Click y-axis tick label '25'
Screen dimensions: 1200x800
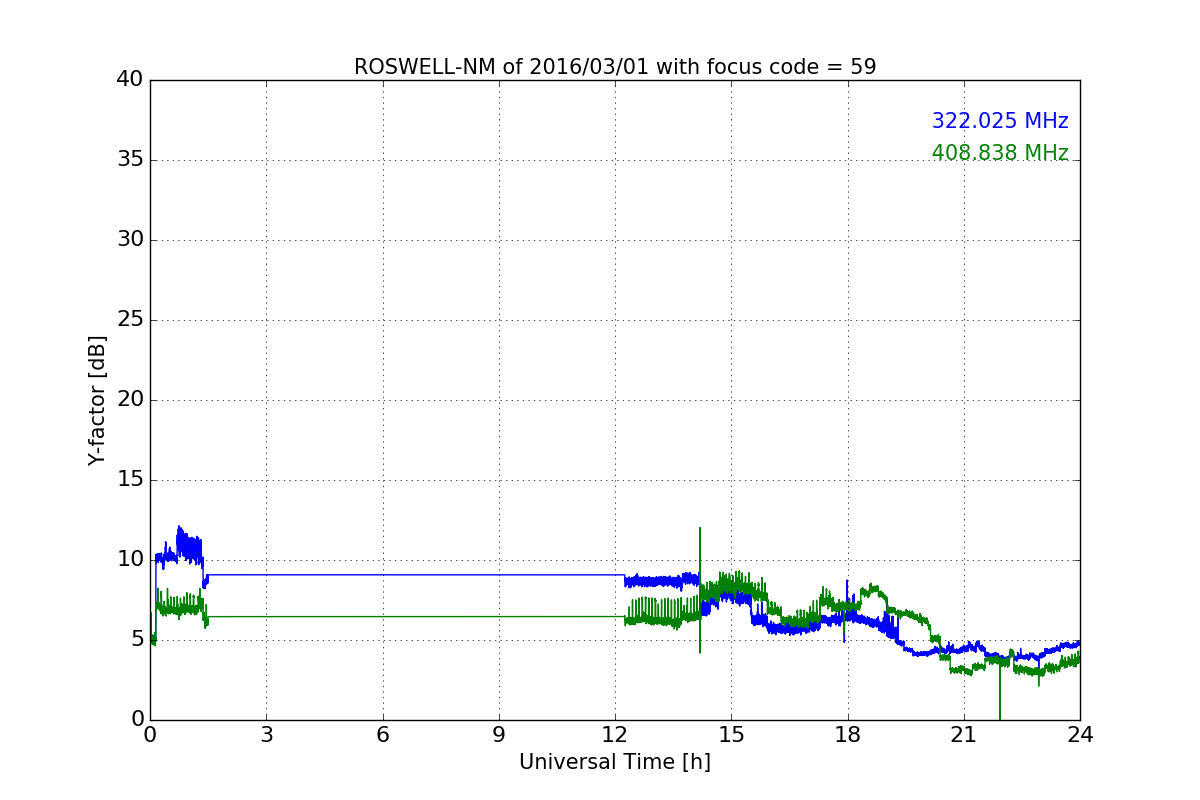click(131, 320)
